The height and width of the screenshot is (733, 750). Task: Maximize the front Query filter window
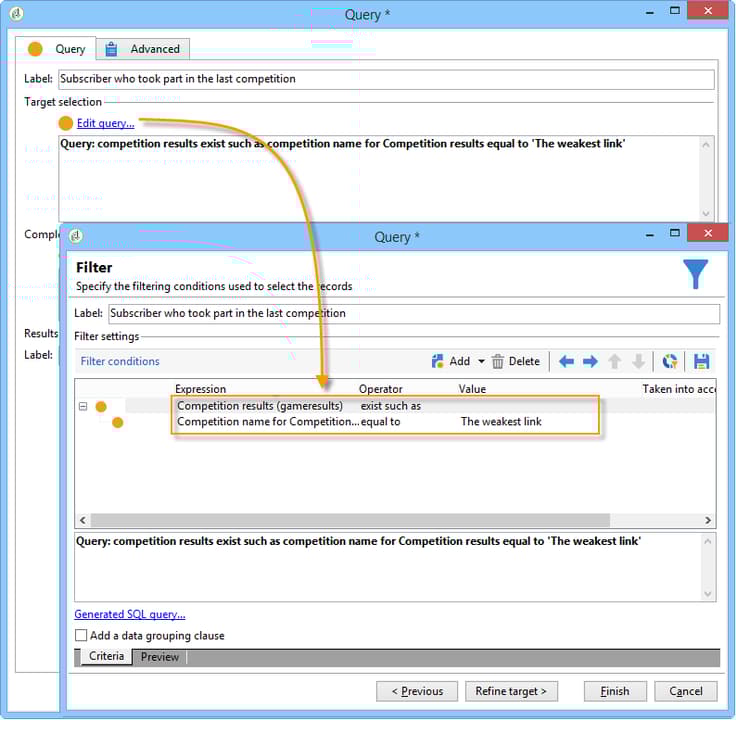coord(675,233)
